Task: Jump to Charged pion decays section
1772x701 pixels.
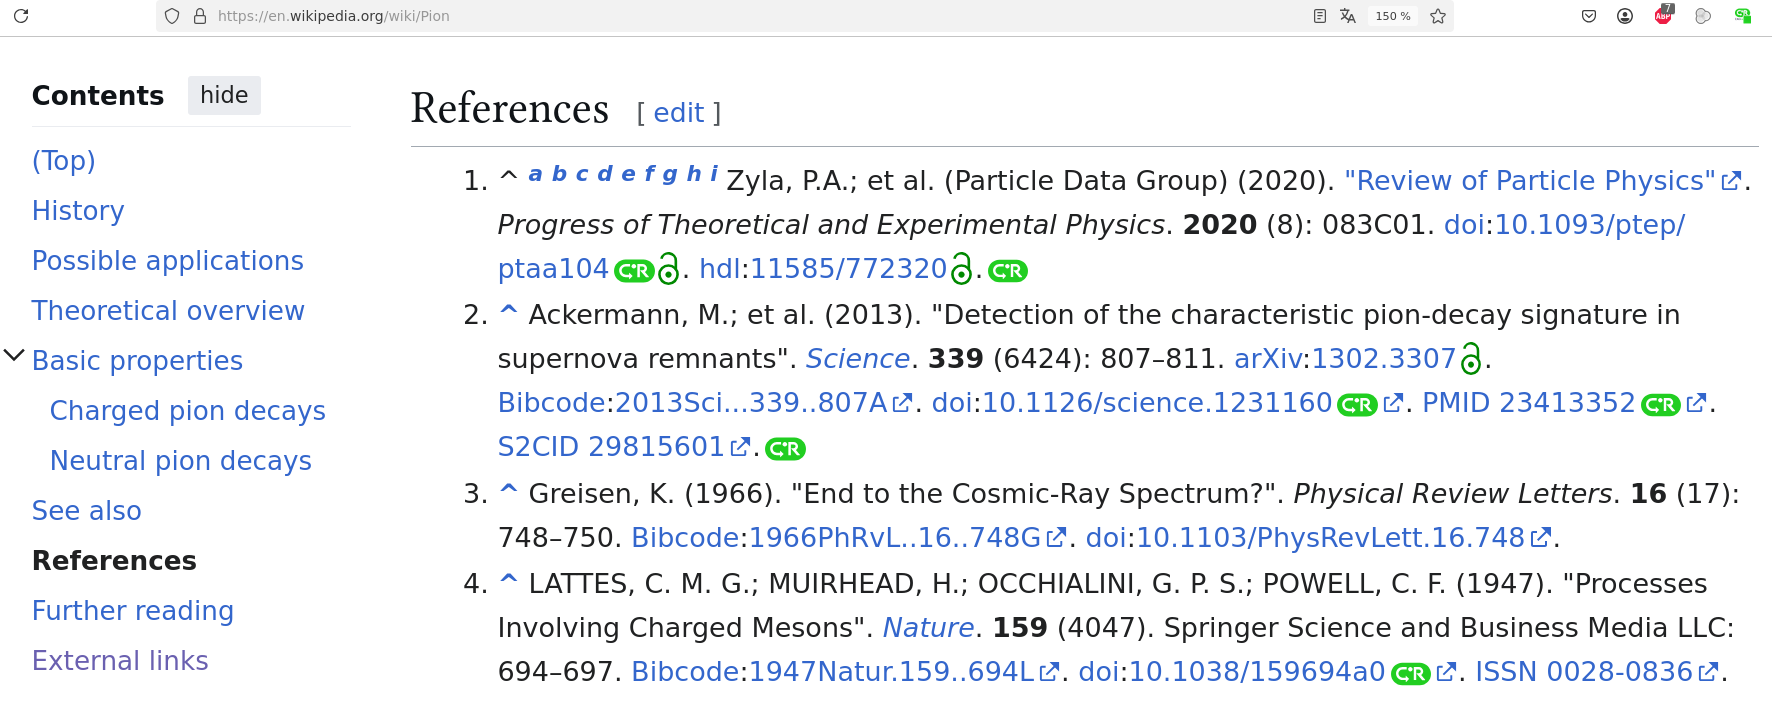Action: pos(188,411)
